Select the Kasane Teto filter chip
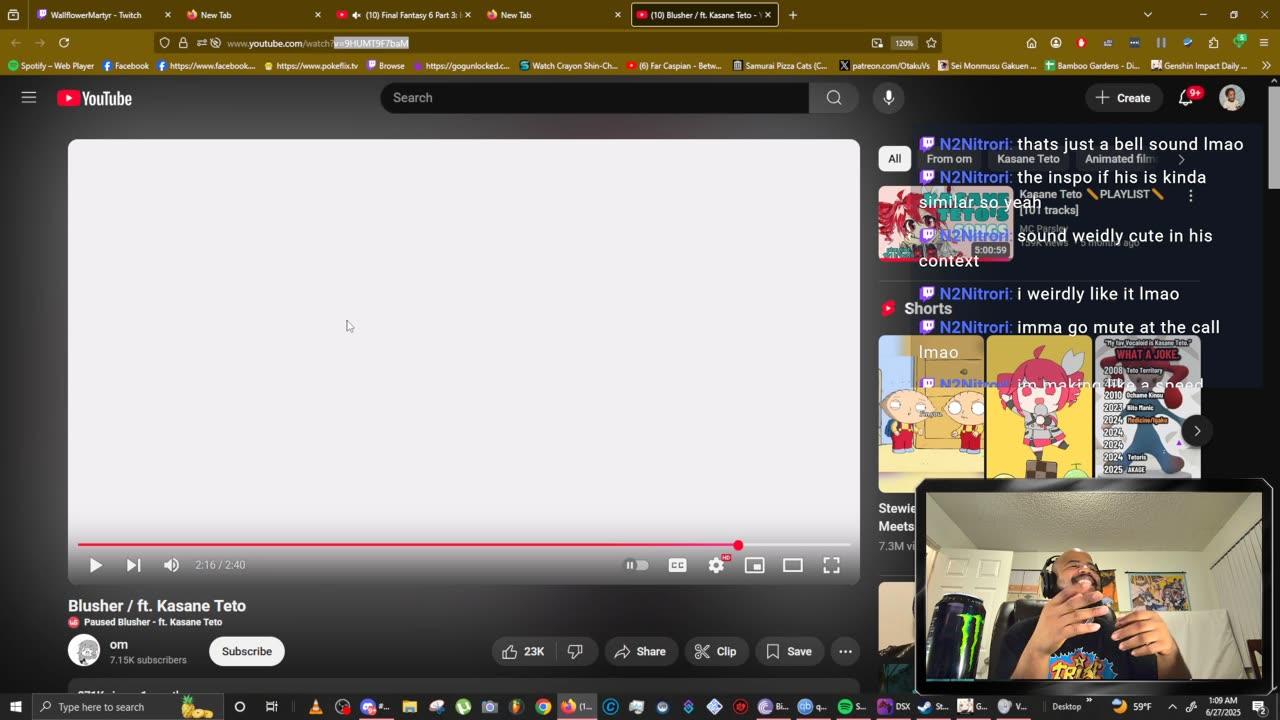The width and height of the screenshot is (1280, 720). click(x=1028, y=158)
